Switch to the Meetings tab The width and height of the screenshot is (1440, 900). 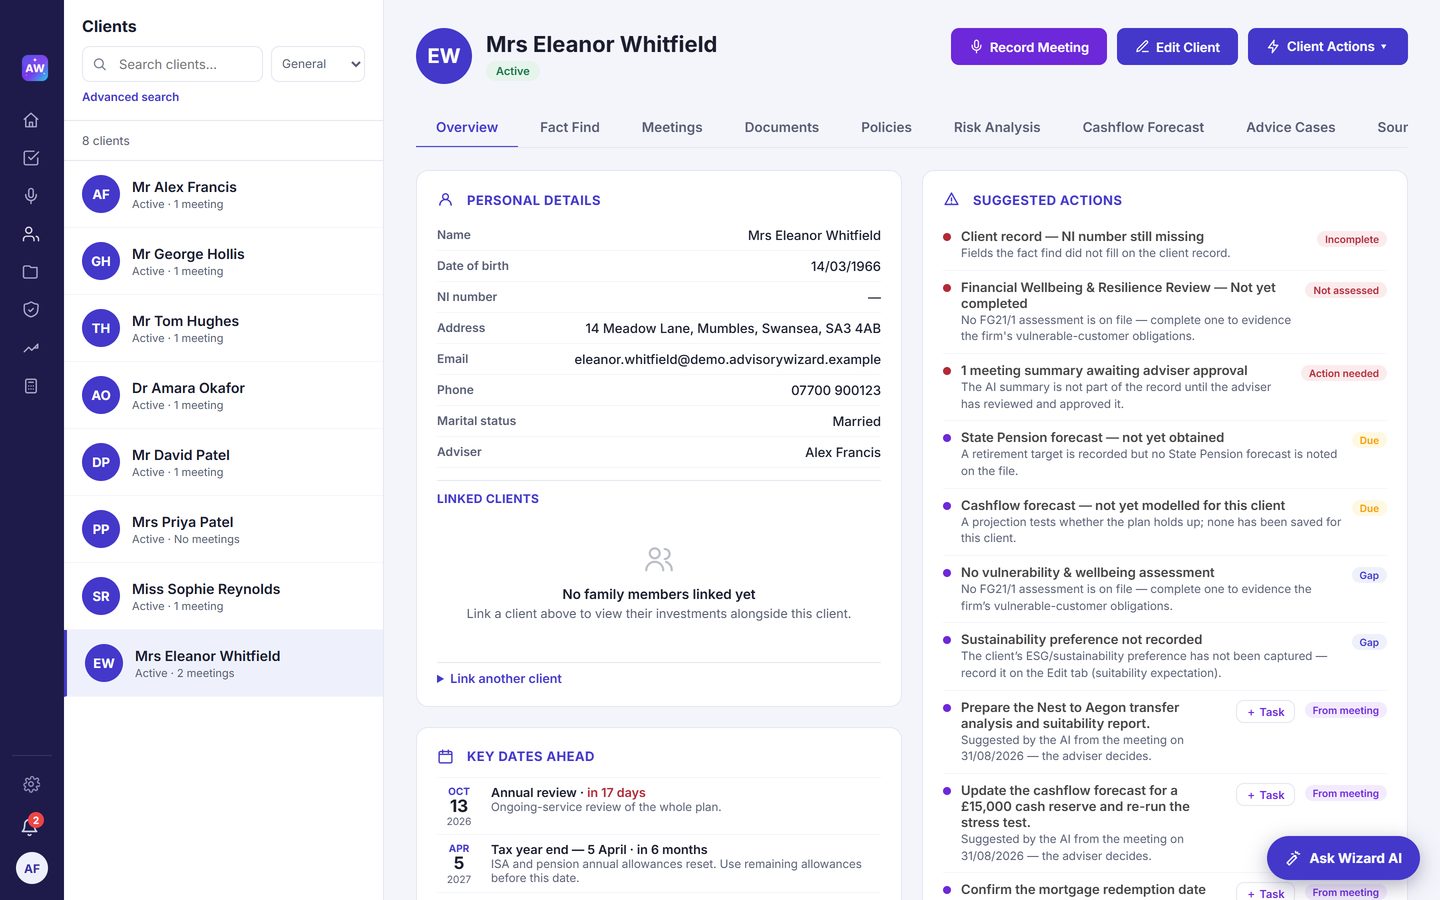click(x=672, y=127)
